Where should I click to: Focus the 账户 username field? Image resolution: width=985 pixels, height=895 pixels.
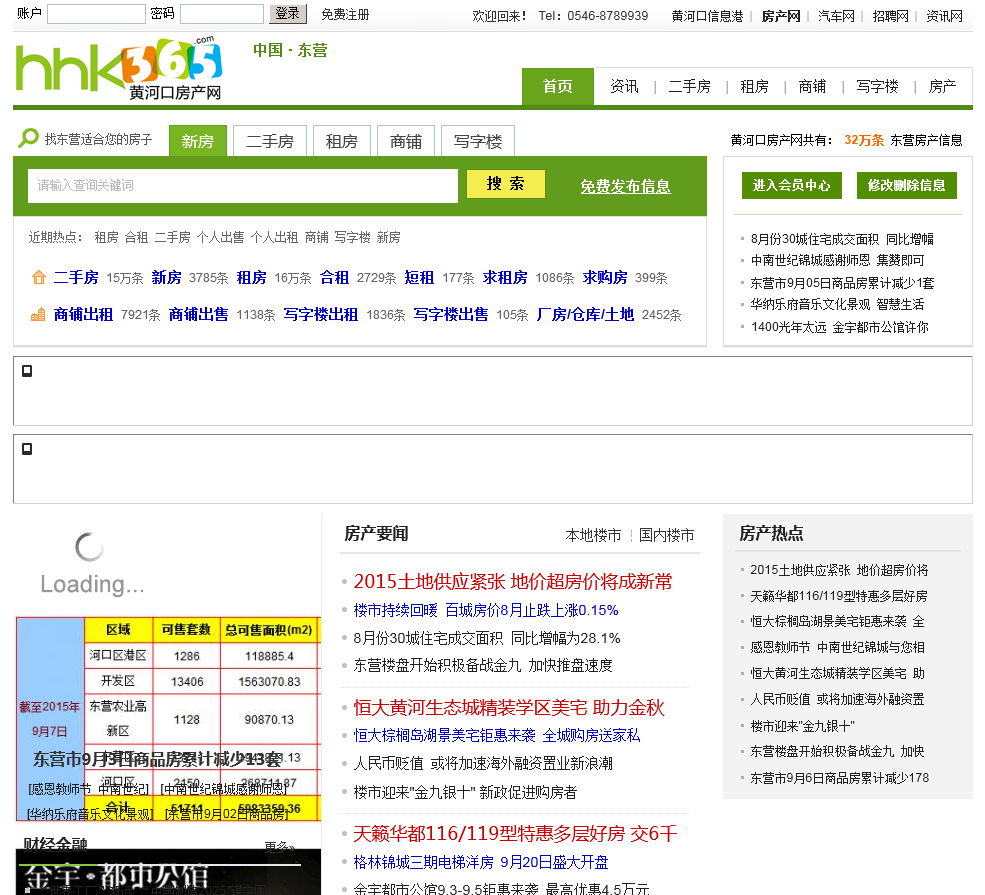click(x=96, y=14)
